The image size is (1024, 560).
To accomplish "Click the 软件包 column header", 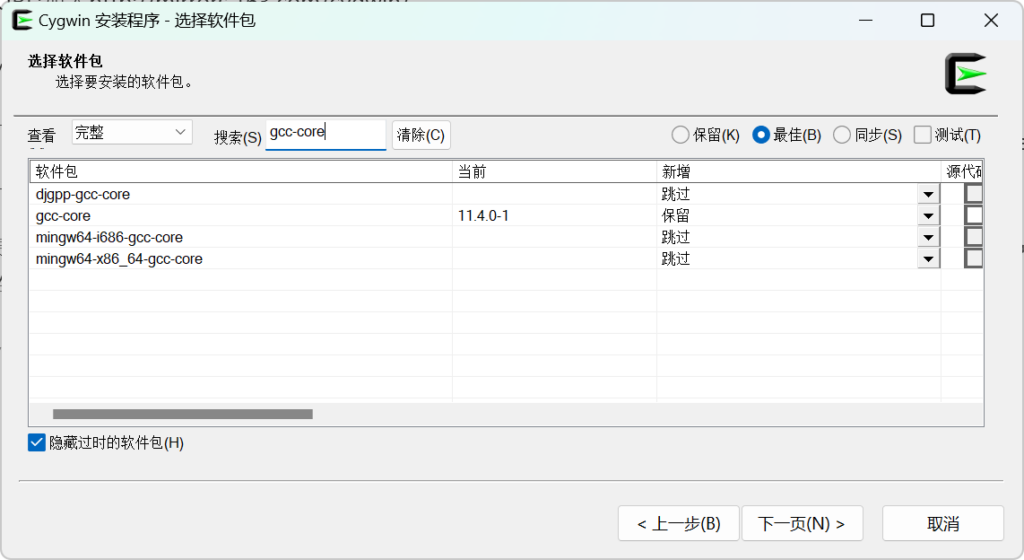I will coord(241,172).
